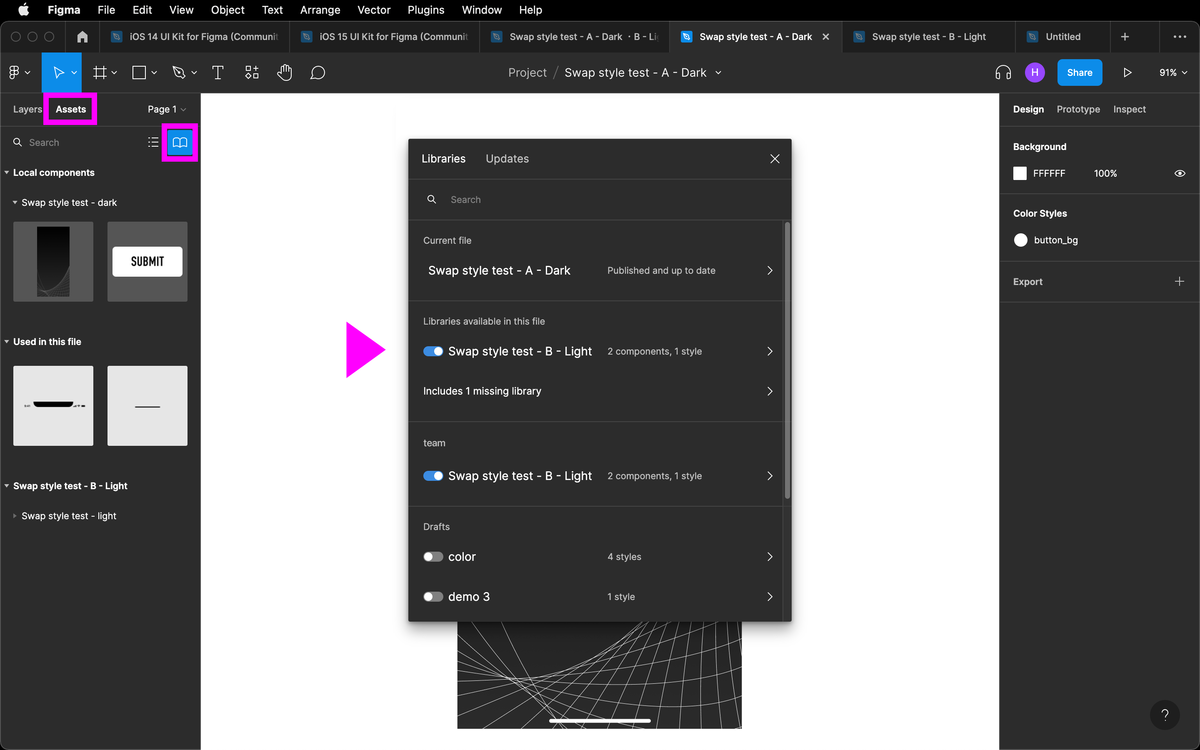Toggle background visibility eye icon
This screenshot has width=1200, height=750.
(1180, 174)
